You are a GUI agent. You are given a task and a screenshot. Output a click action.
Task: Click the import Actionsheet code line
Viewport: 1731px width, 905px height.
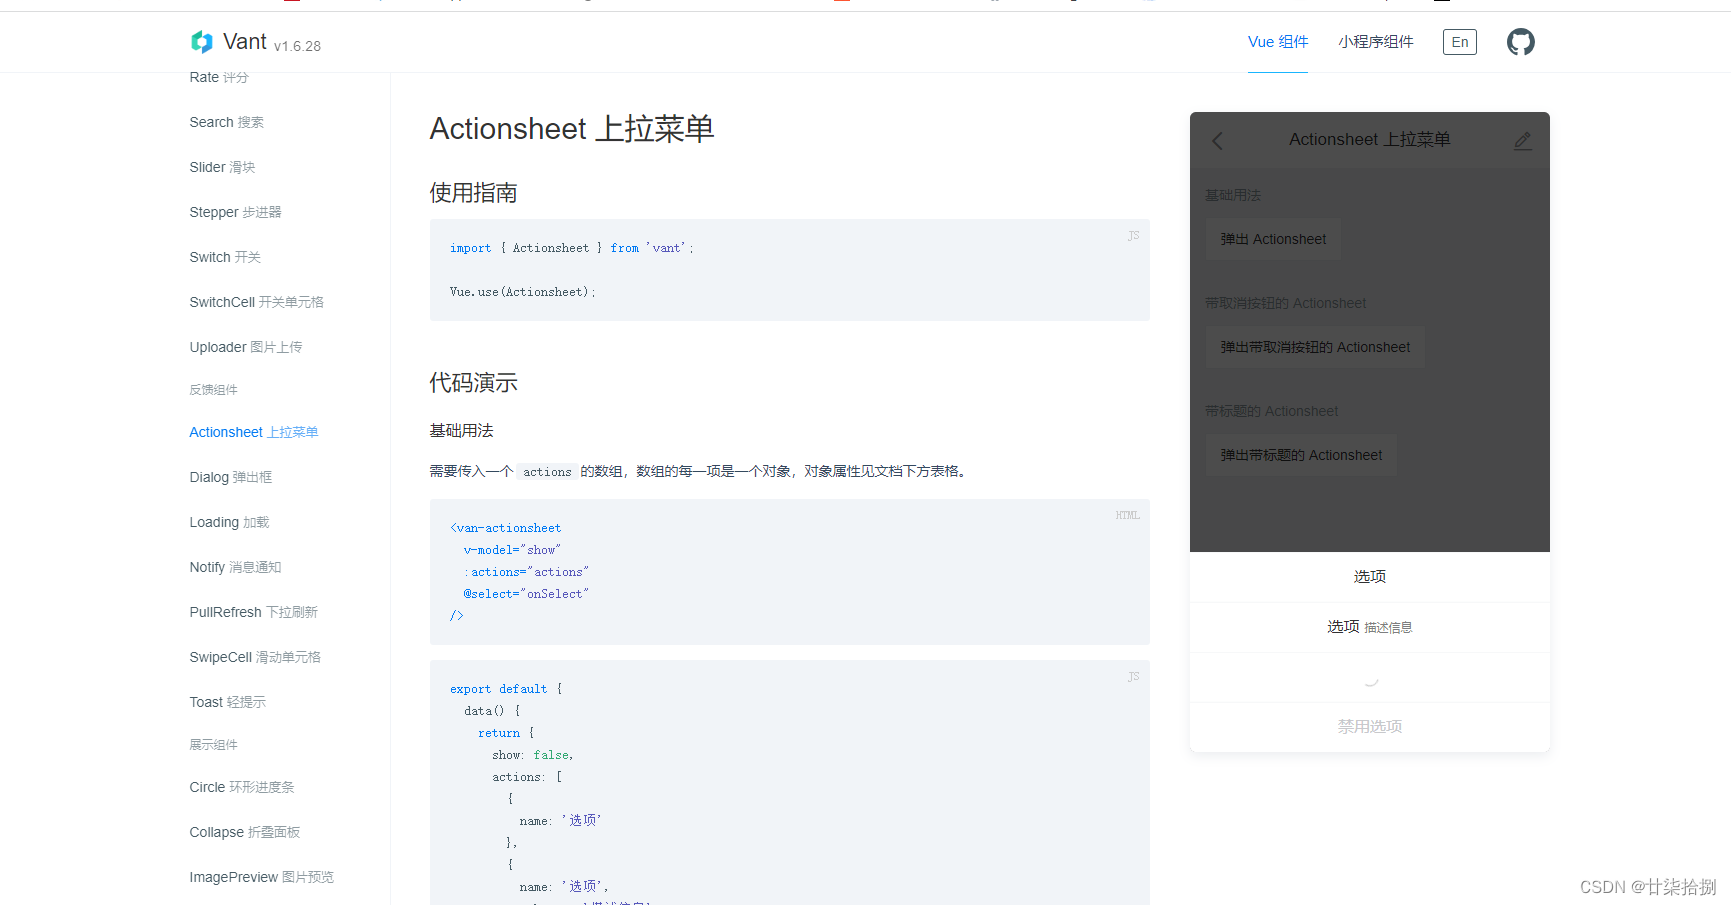coord(571,248)
